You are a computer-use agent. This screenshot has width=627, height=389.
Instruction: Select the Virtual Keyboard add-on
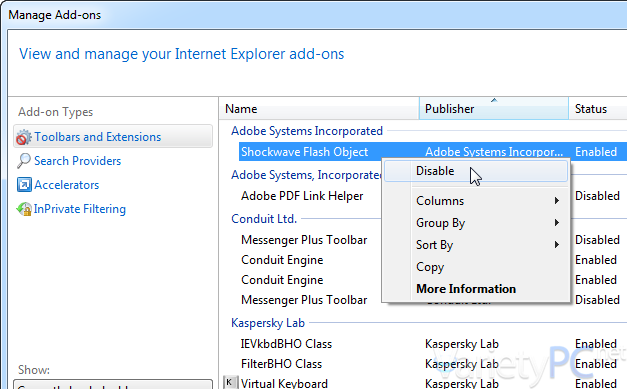point(284,383)
